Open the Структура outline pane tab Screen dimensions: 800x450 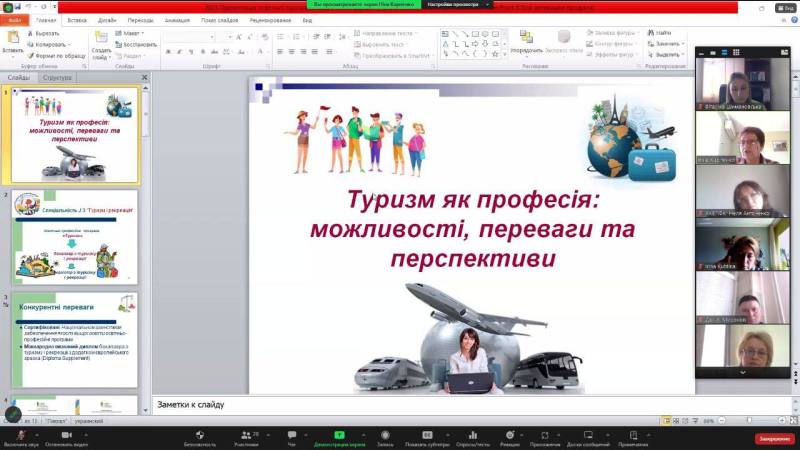click(57, 77)
